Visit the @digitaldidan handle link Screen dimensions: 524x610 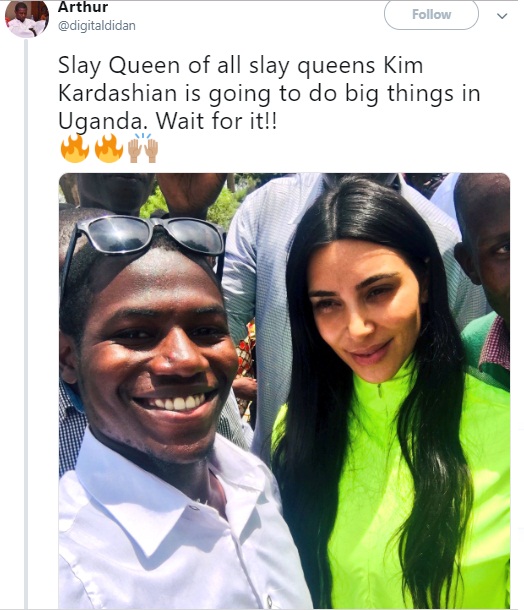pos(96,26)
